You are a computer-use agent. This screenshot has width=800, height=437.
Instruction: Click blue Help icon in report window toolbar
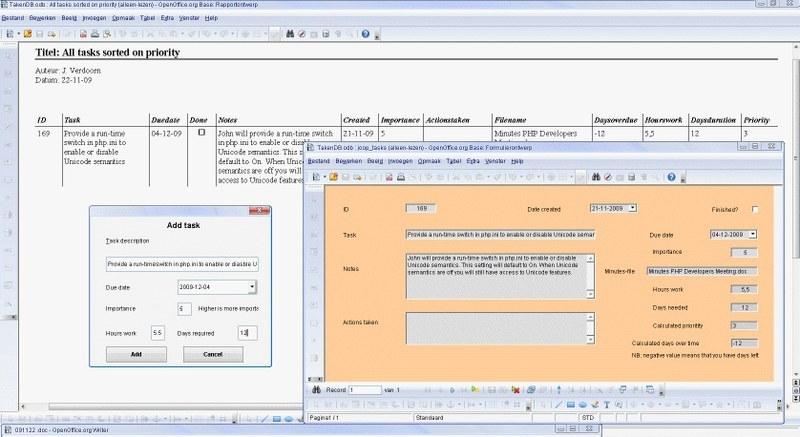point(365,34)
